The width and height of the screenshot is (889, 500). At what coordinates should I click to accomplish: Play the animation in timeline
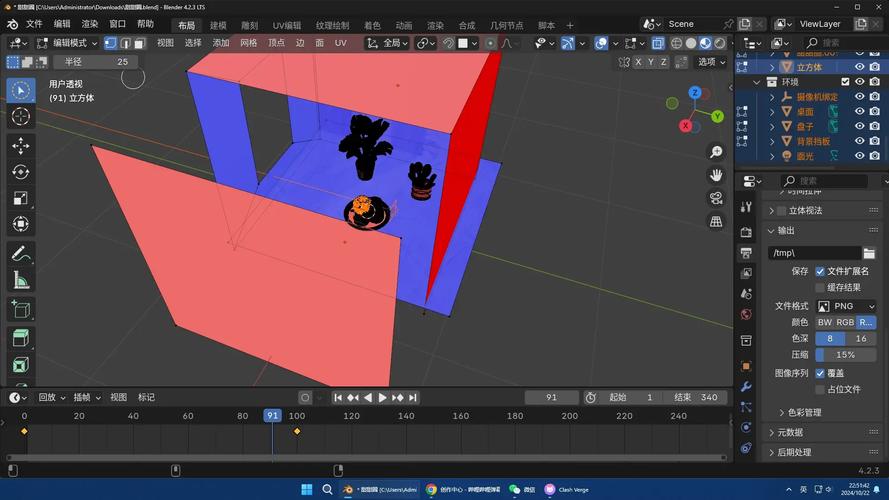point(382,398)
